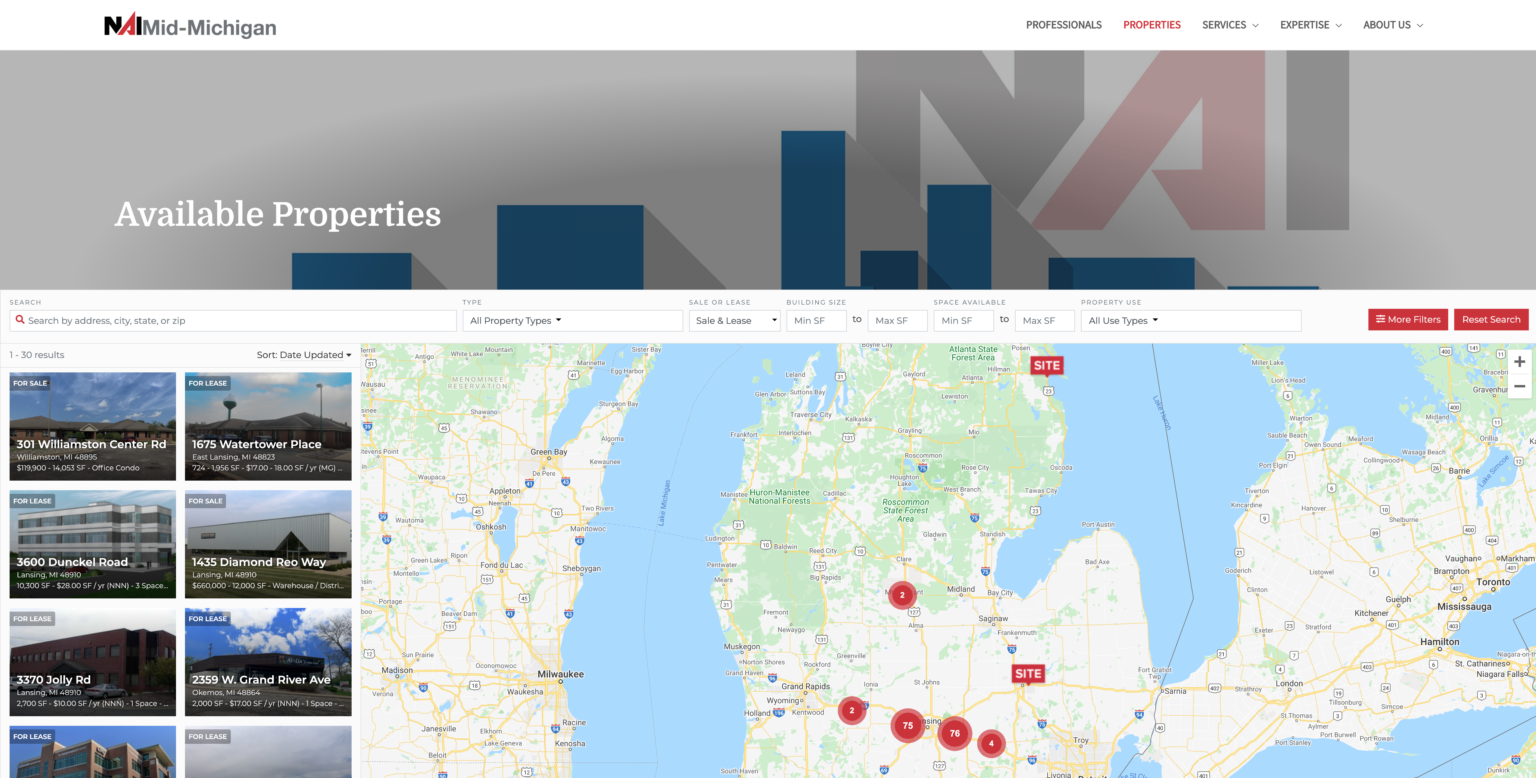The width and height of the screenshot is (1536, 778).
Task: Open the map cluster marked 4
Action: (991, 743)
